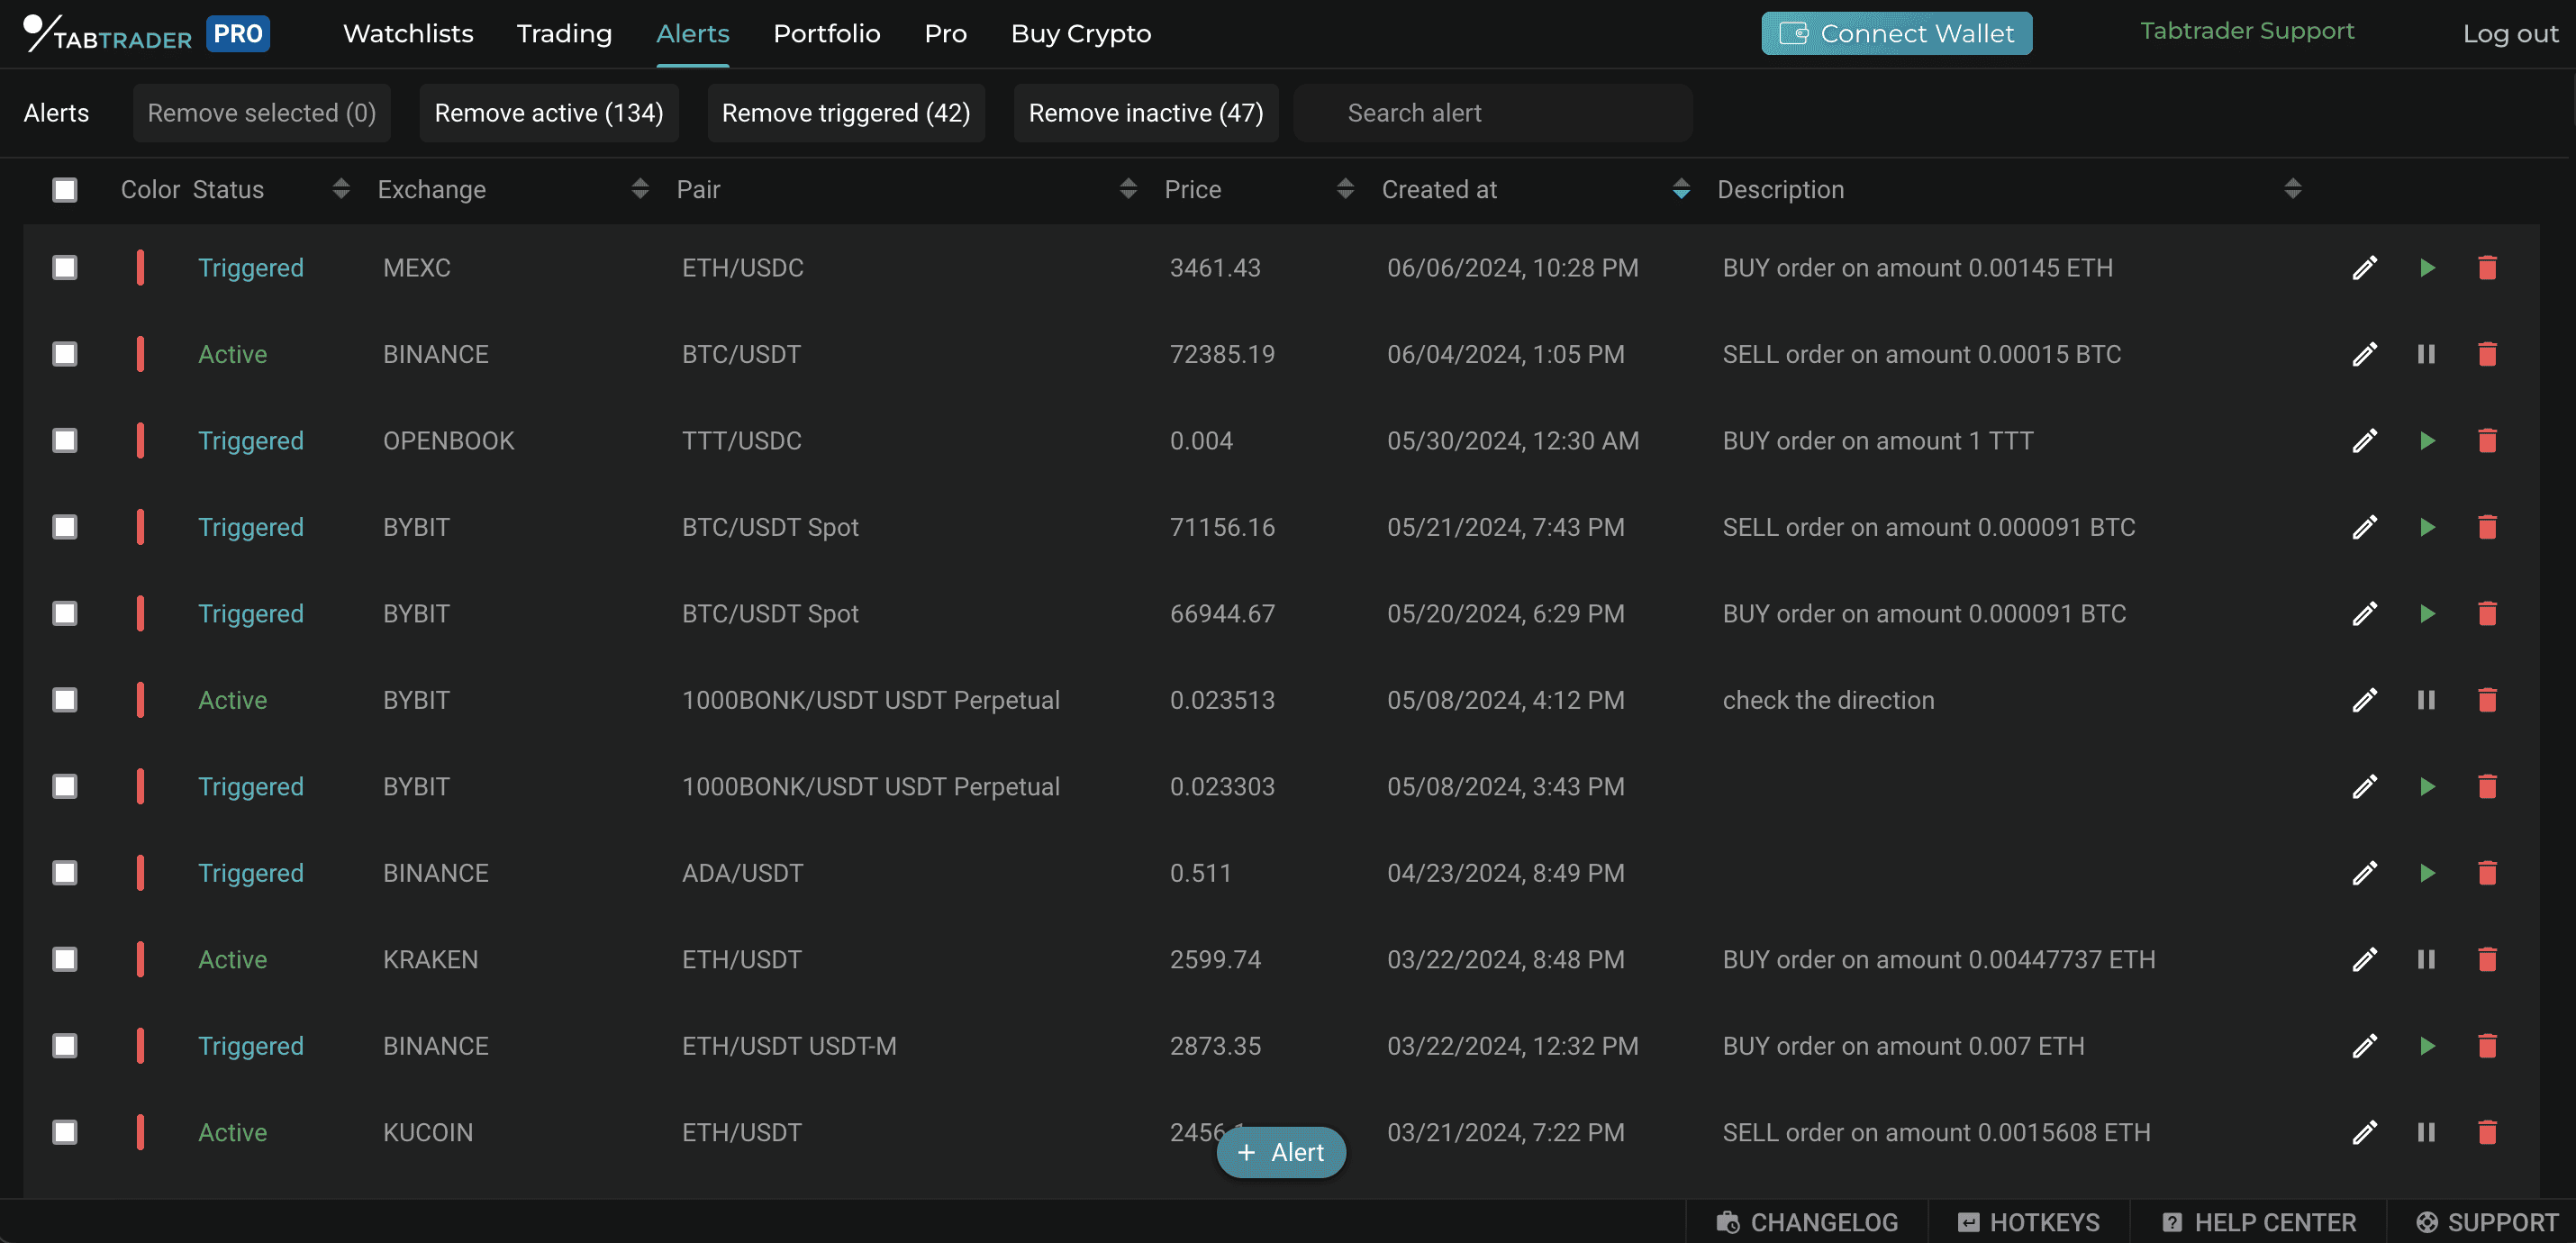Reactivate the OPENBOOK TTT/USDC alert
Screen dimensions: 2576x1243
[2426, 441]
